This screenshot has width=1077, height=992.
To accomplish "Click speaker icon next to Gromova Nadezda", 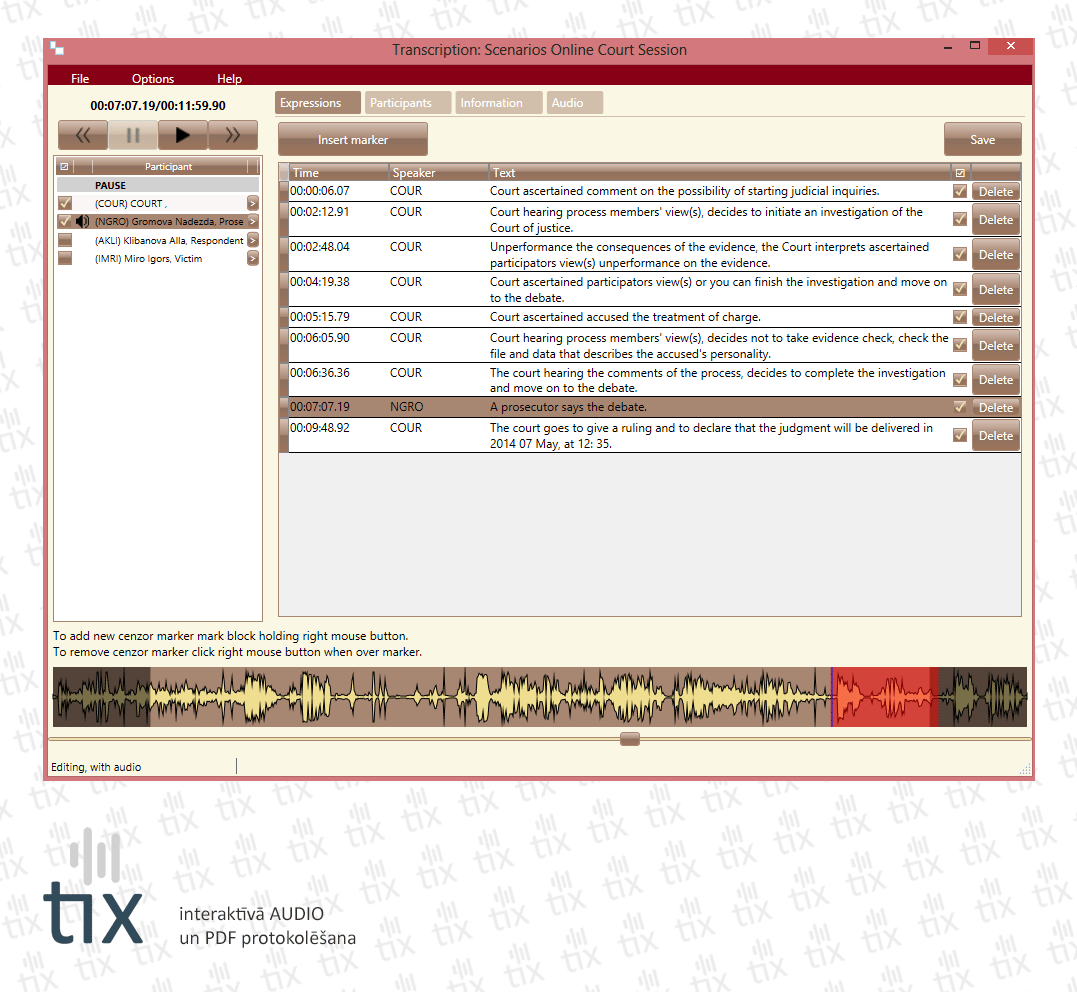I will (x=82, y=221).
